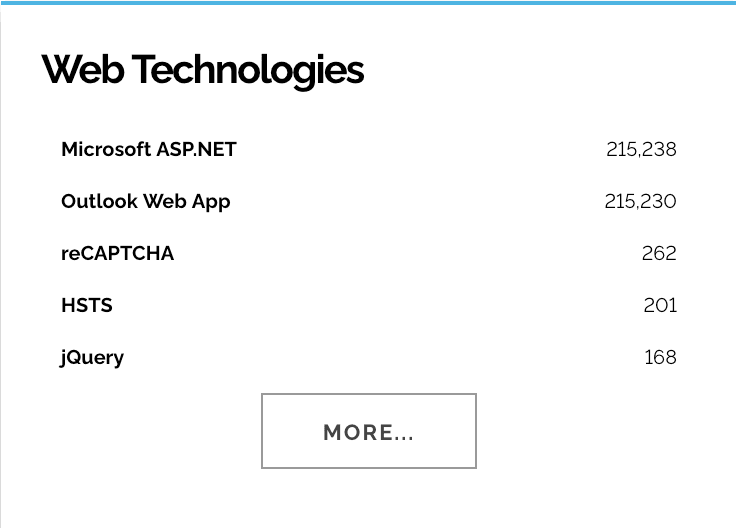Click the 215,230 count beside Outlook Web App

(x=640, y=202)
